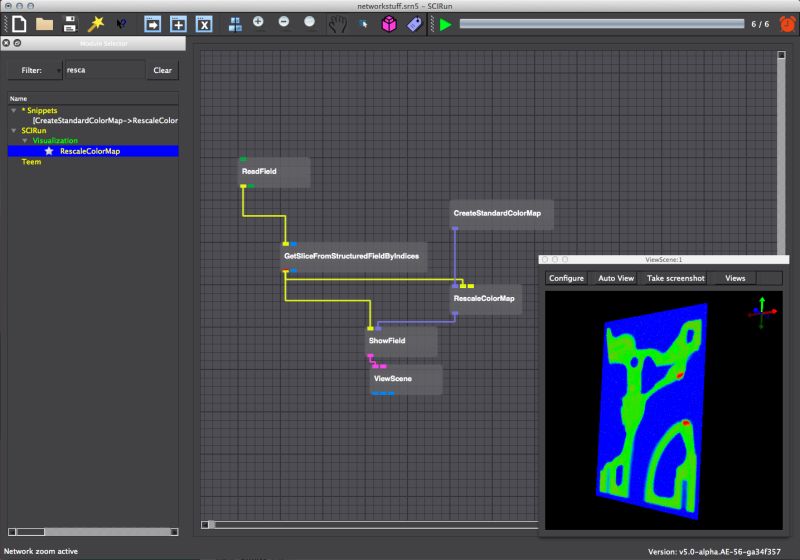
Task: Click the window X toolbar icon
Action: tap(204, 24)
